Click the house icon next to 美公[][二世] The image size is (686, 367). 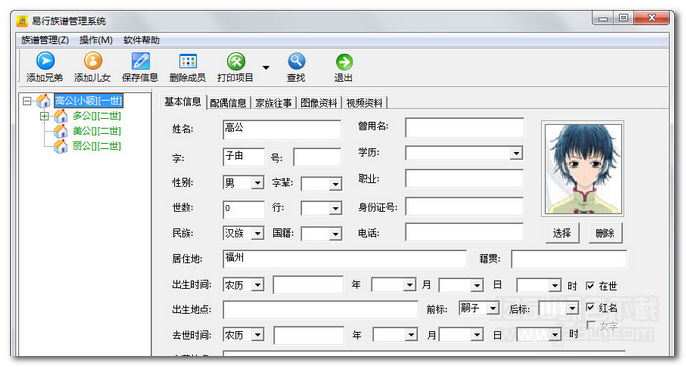60,131
